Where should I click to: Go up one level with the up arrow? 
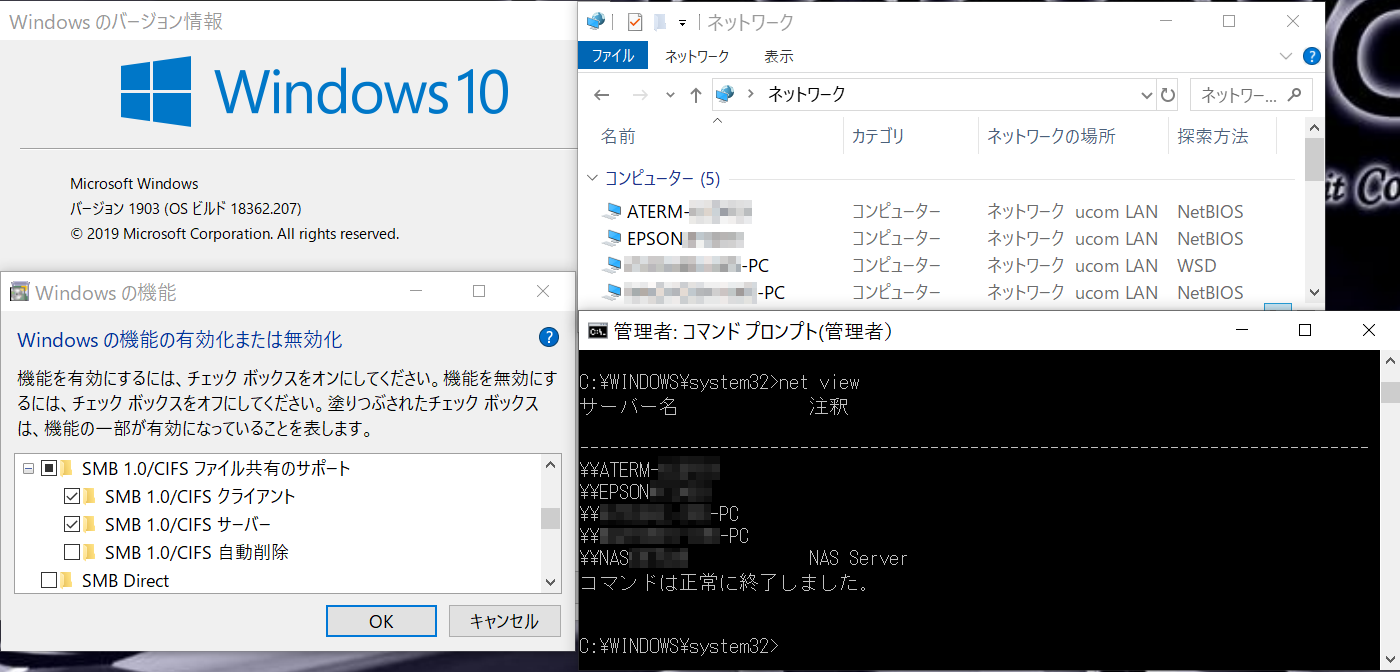pos(696,95)
